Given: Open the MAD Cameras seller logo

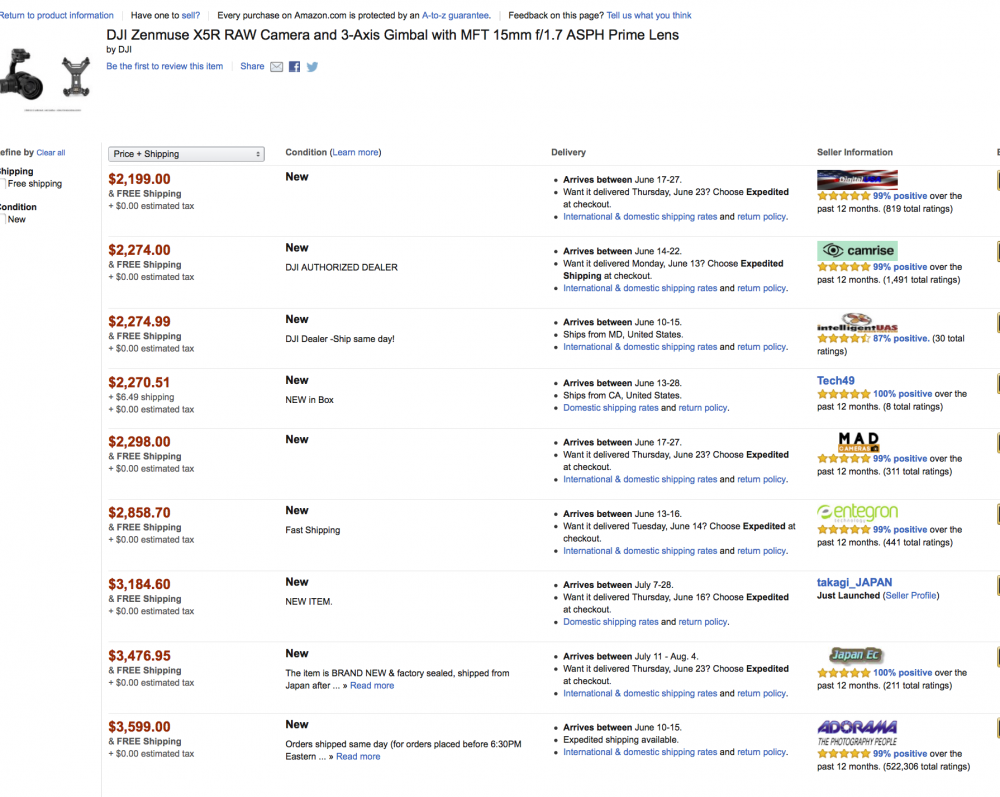Looking at the screenshot, I should [858, 441].
